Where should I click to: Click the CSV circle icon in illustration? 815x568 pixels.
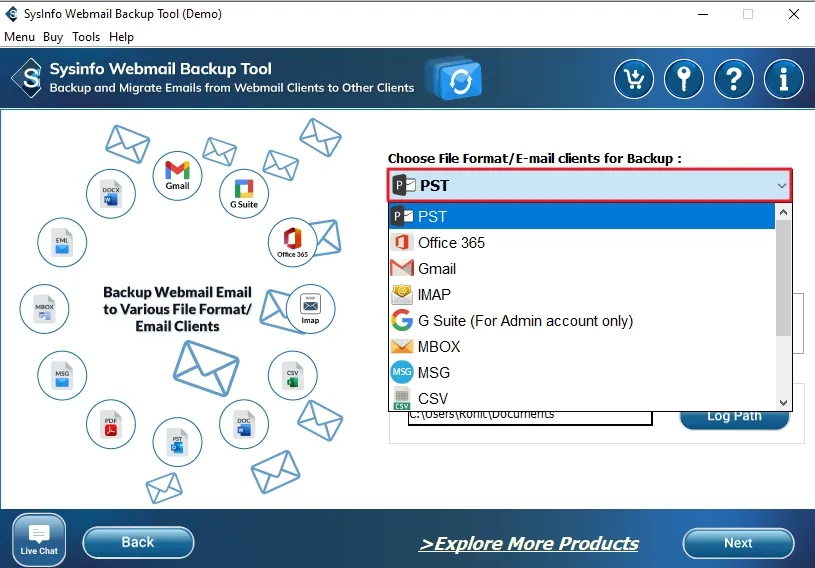point(293,375)
